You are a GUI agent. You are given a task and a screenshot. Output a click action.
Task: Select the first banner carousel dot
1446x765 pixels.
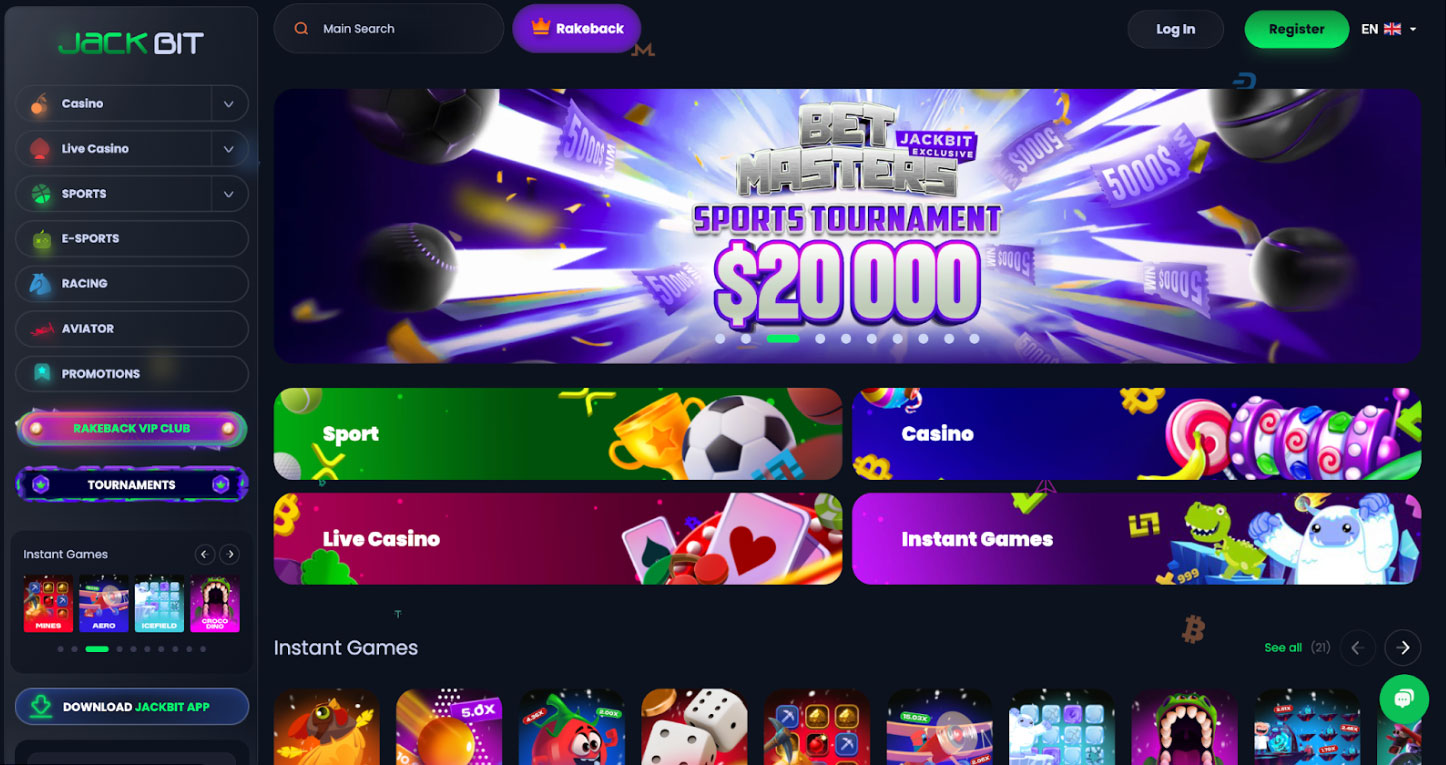click(720, 339)
